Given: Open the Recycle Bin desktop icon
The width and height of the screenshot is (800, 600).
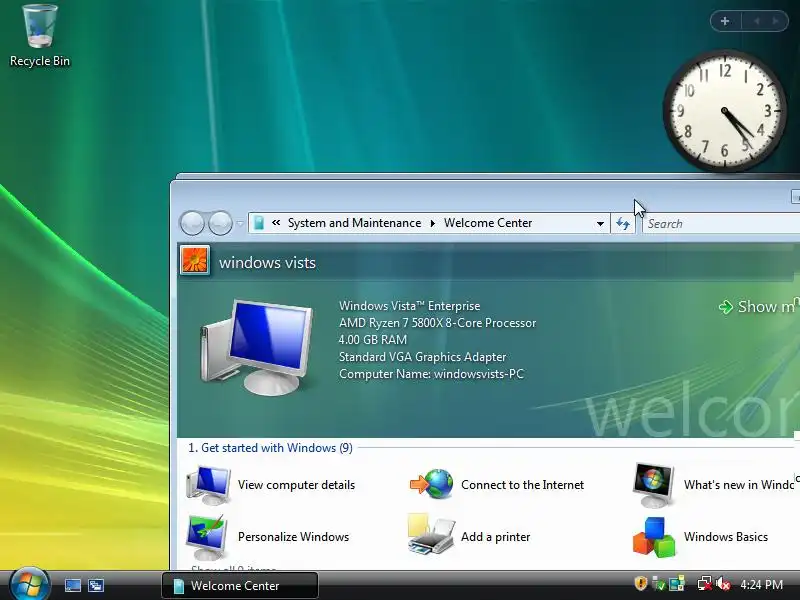Looking at the screenshot, I should (x=40, y=36).
